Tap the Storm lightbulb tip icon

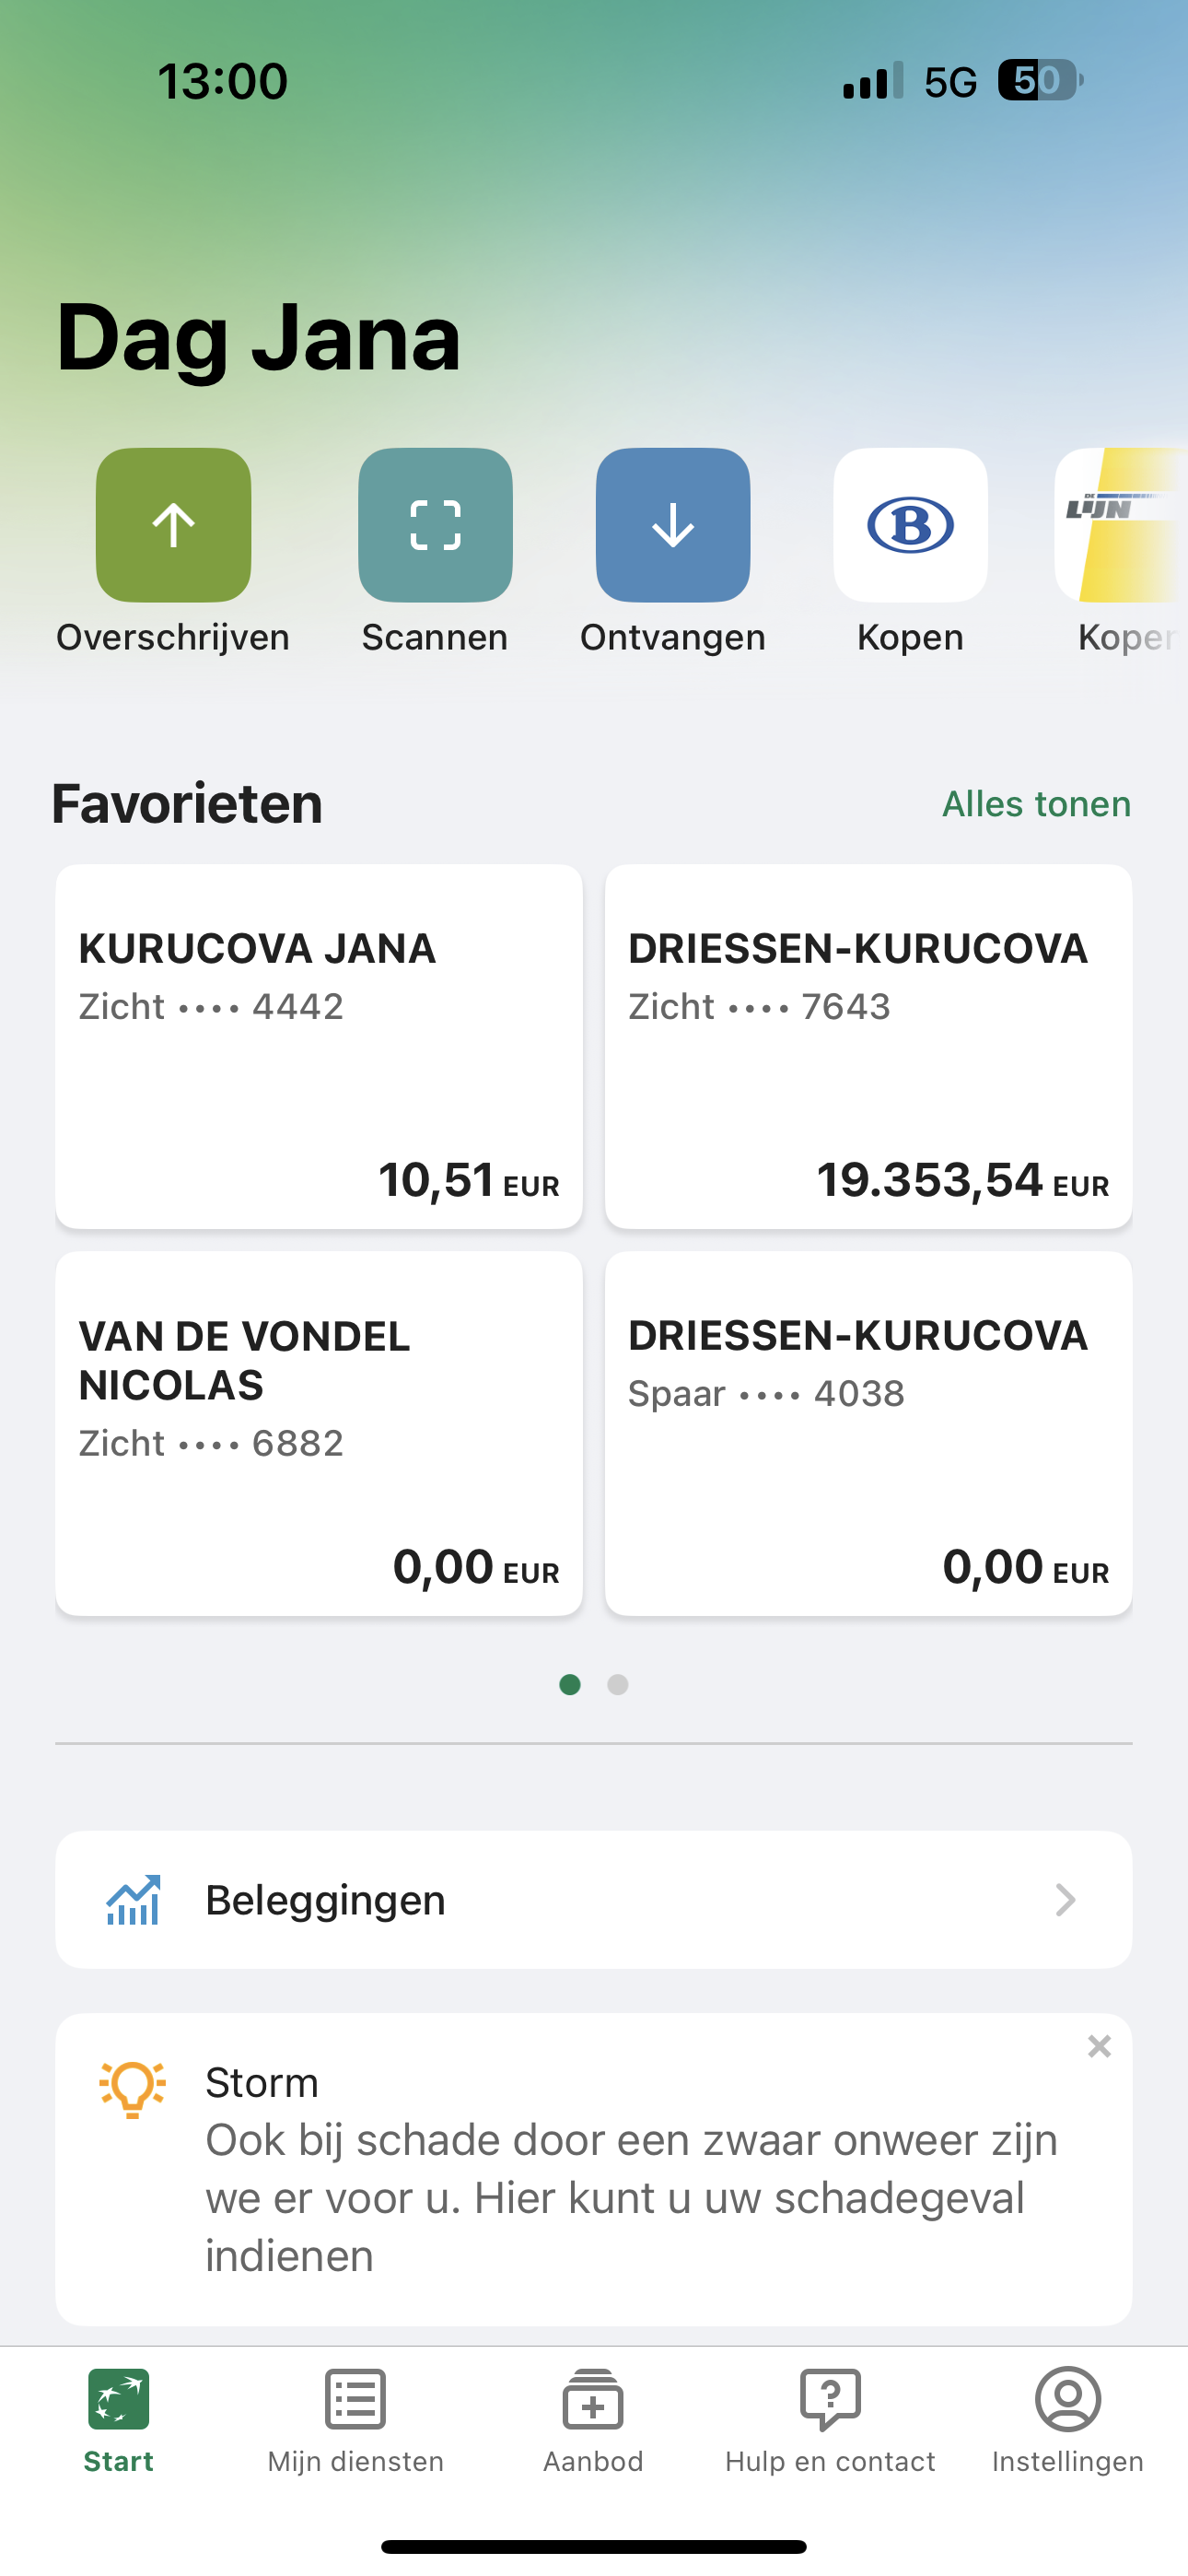(132, 2088)
